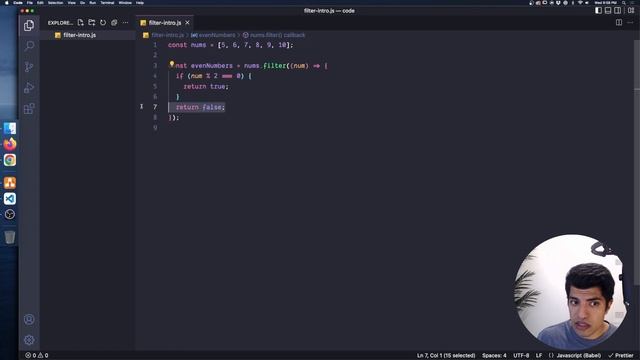
Task: Open the Edit menu
Action: [40, 2]
